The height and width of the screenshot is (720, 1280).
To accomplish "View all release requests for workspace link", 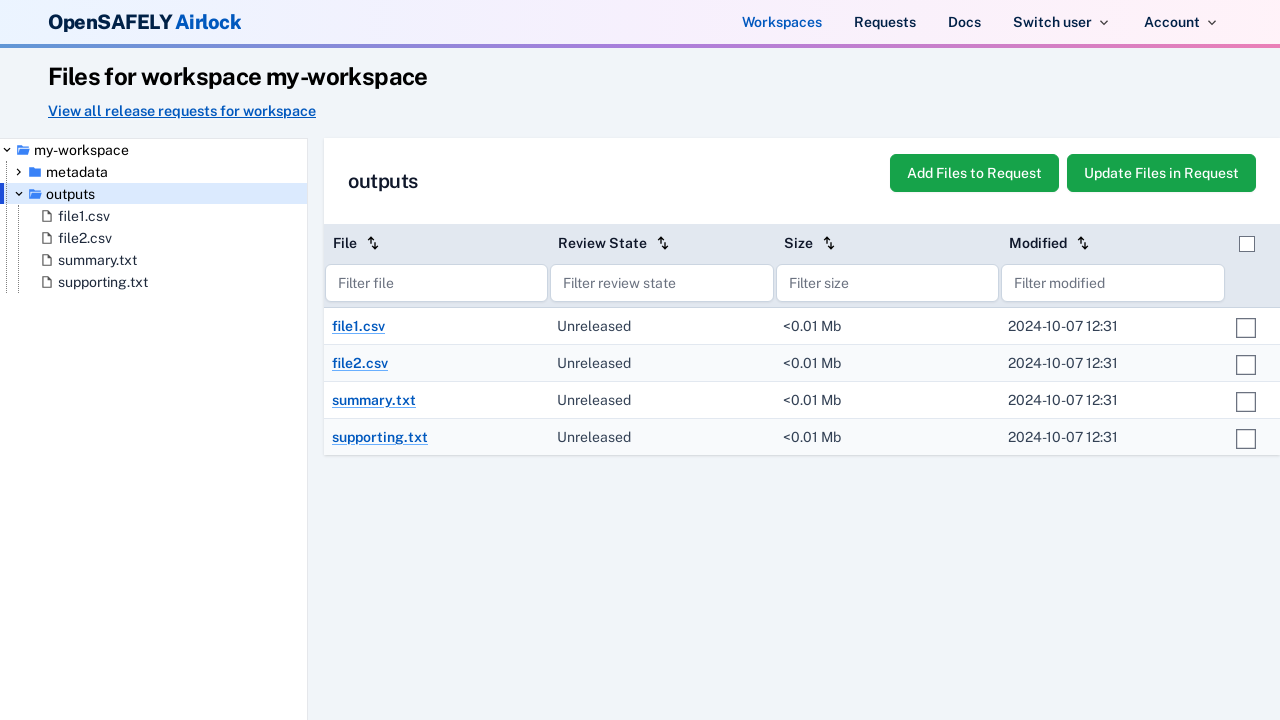I will click(182, 111).
